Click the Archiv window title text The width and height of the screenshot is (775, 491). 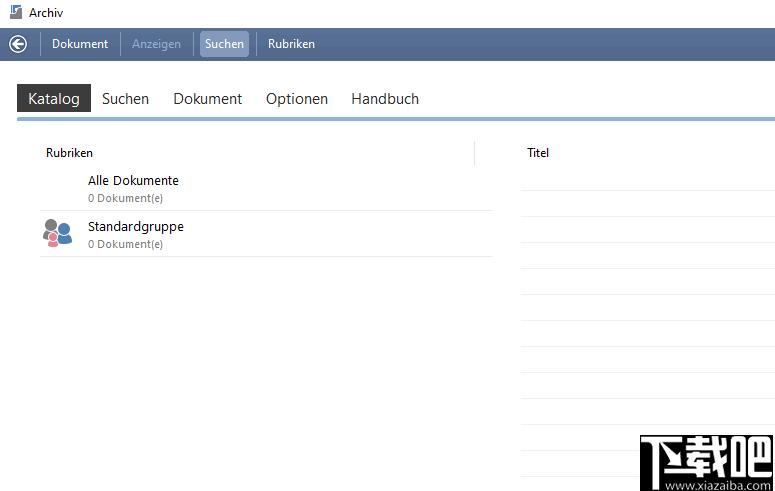point(46,13)
